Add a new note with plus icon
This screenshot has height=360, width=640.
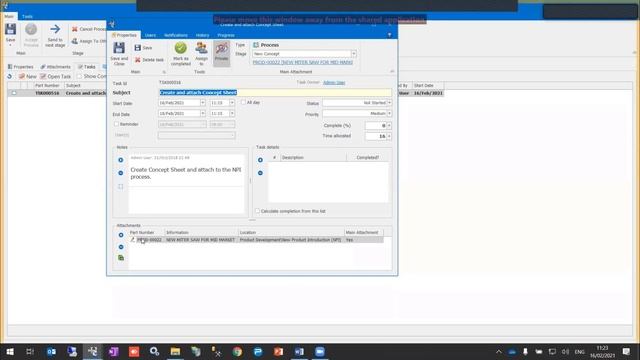[x=121, y=160]
